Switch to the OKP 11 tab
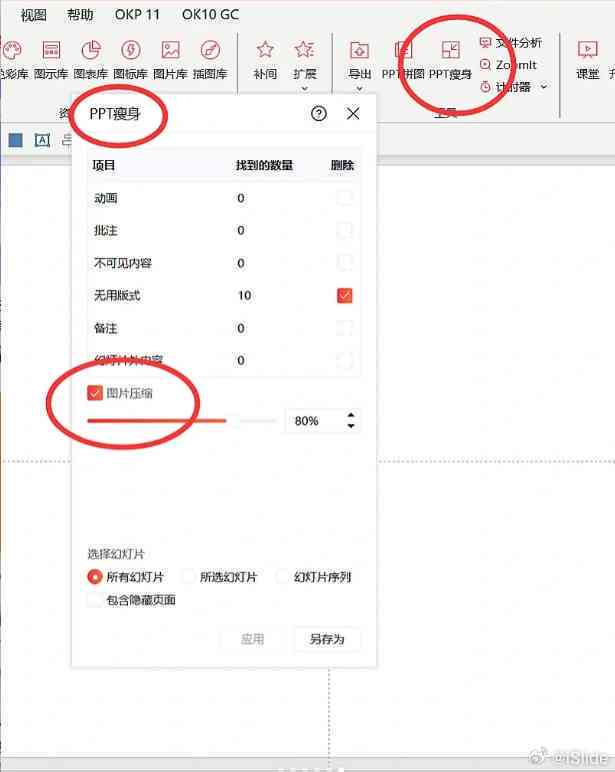The width and height of the screenshot is (615, 772). point(137,15)
